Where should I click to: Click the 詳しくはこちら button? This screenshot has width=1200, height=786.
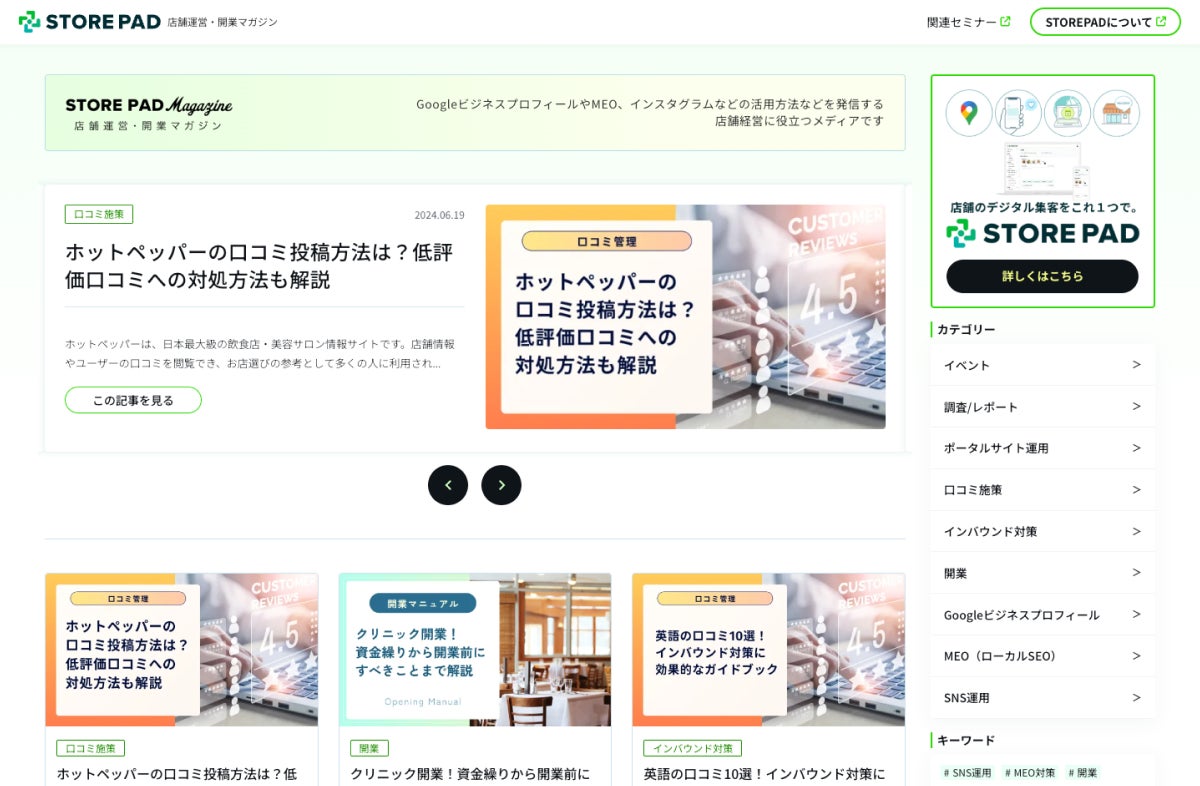1042,276
